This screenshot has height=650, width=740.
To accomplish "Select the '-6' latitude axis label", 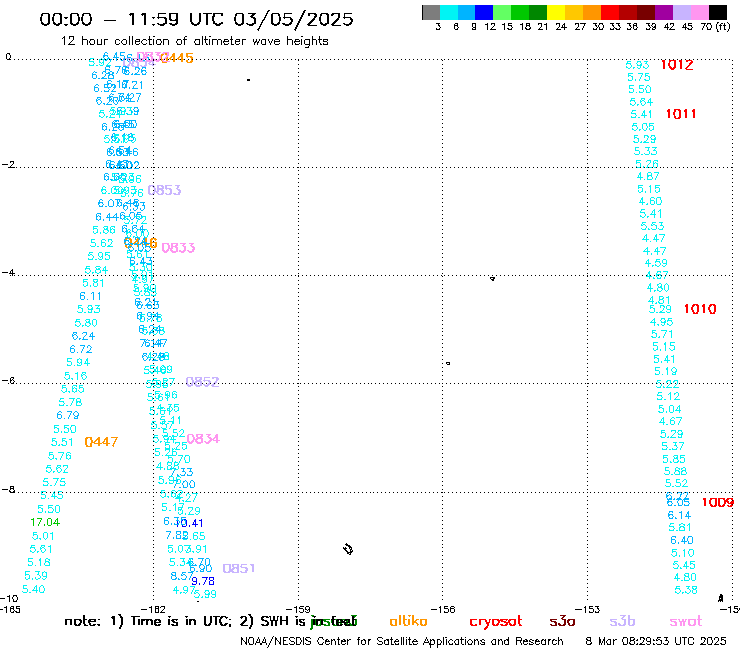I will point(8,380).
